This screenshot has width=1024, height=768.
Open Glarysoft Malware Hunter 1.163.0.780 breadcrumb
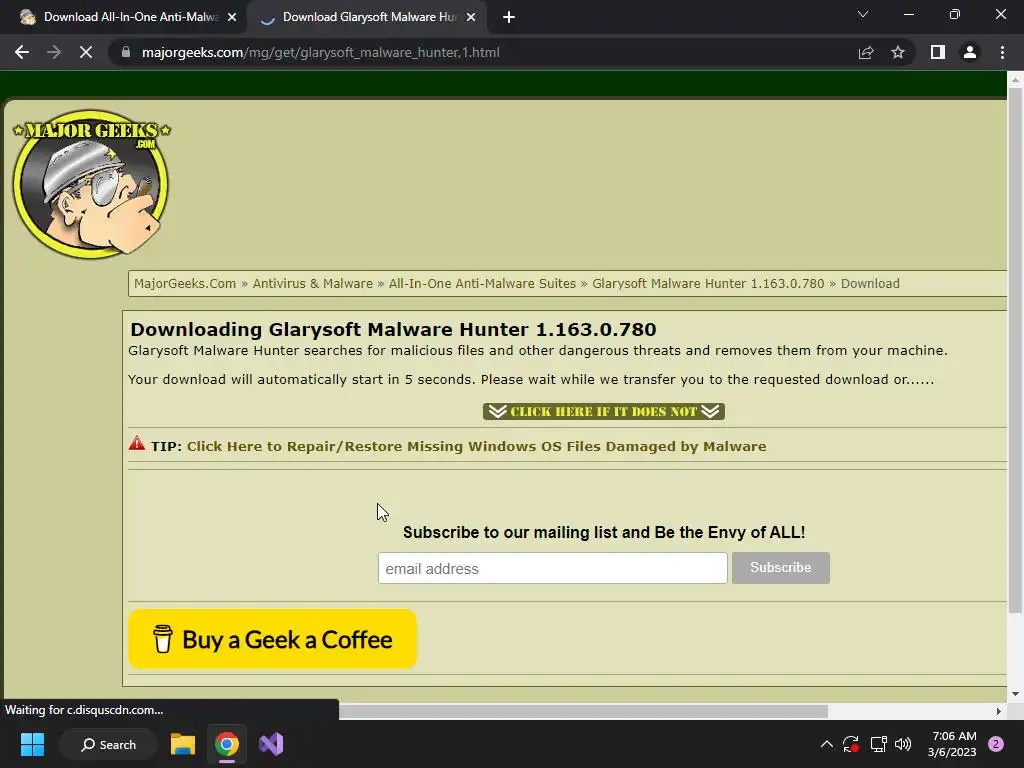pyautogui.click(x=708, y=283)
